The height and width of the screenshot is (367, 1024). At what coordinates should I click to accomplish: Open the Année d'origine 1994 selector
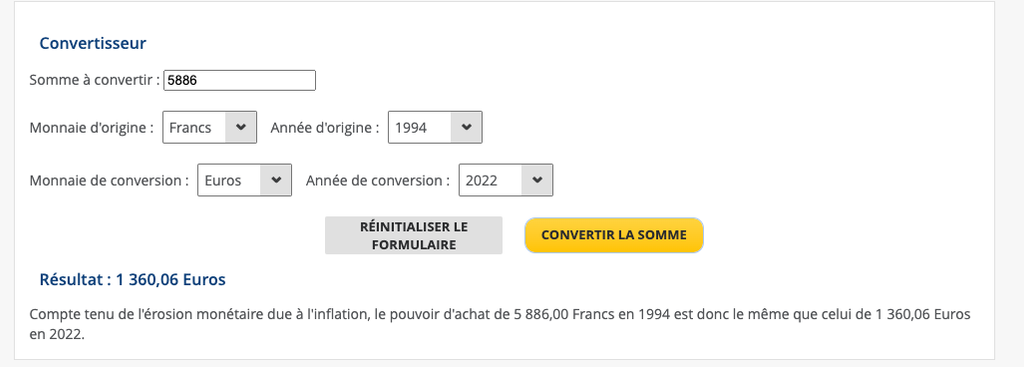coord(435,127)
